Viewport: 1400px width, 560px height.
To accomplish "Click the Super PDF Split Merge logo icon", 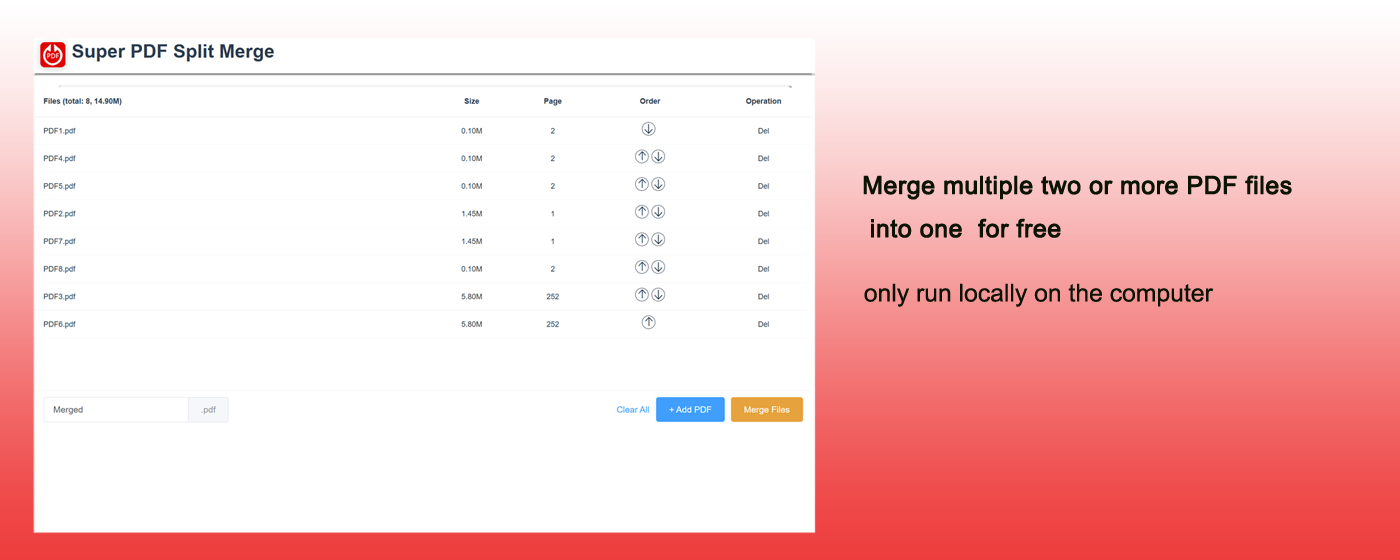I will (x=53, y=55).
